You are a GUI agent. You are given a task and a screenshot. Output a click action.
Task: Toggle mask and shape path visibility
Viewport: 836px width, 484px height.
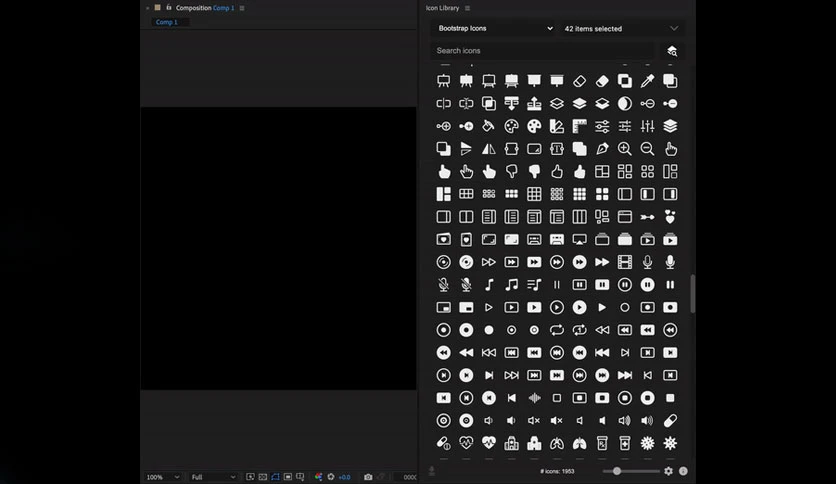pos(275,477)
